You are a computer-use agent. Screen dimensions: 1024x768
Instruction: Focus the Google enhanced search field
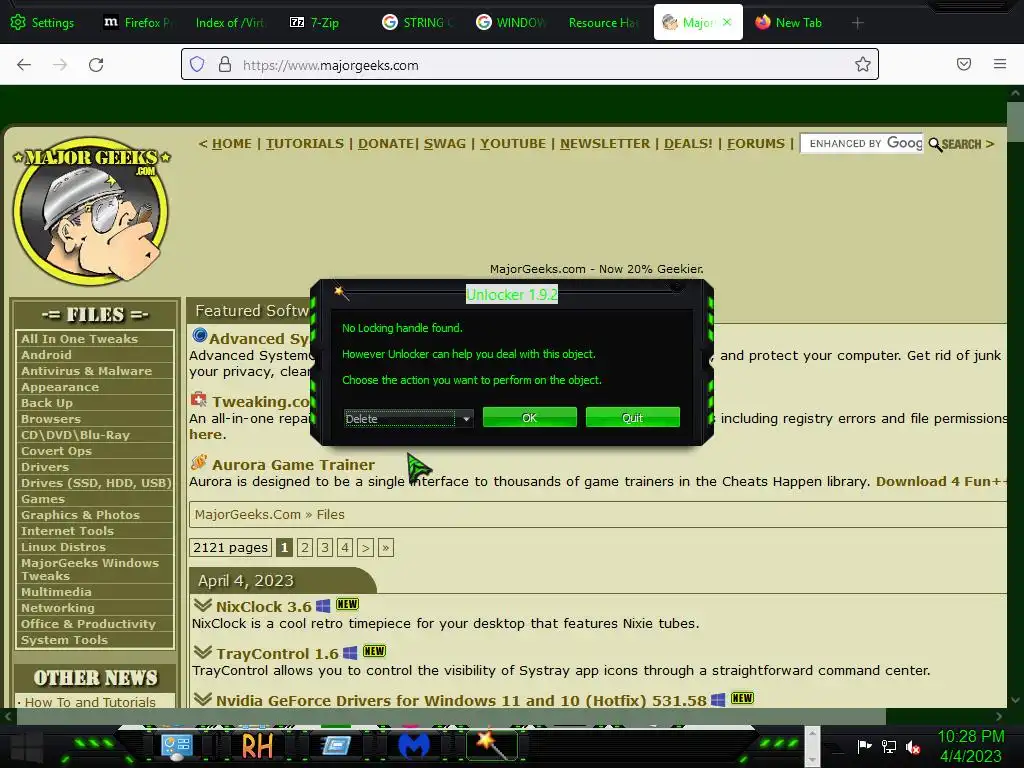tap(861, 144)
